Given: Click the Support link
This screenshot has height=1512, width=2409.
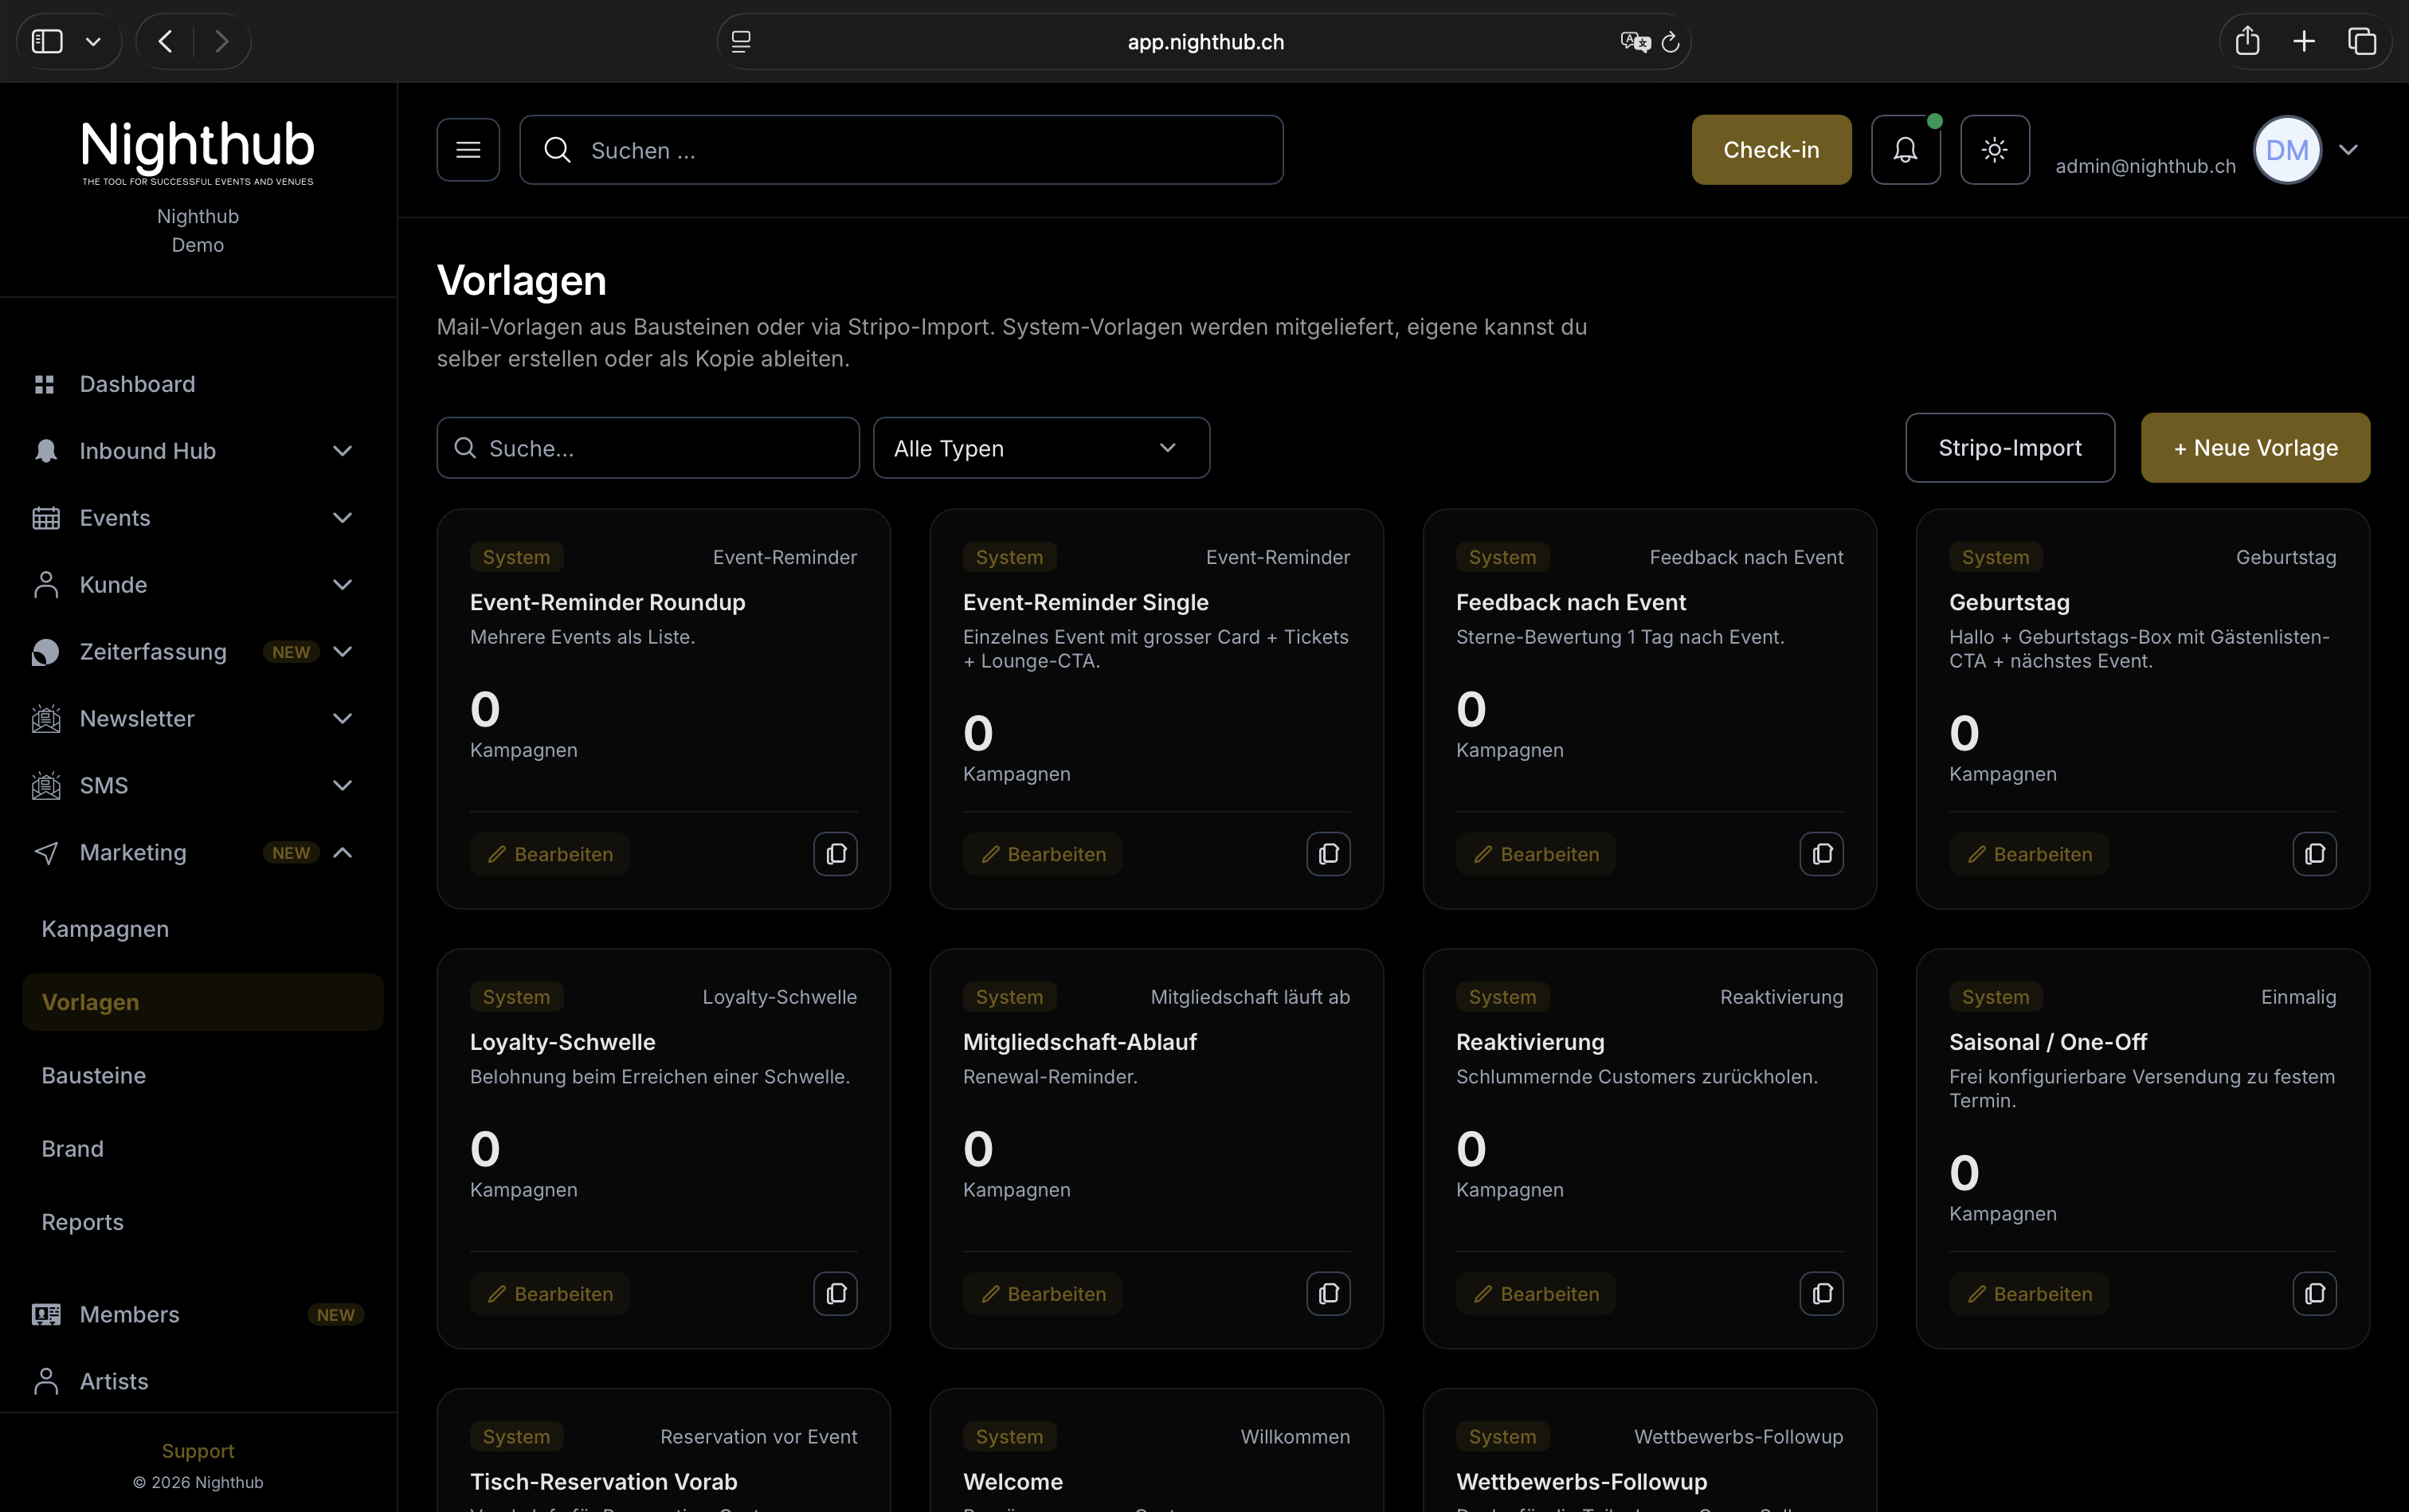Looking at the screenshot, I should tap(198, 1451).
